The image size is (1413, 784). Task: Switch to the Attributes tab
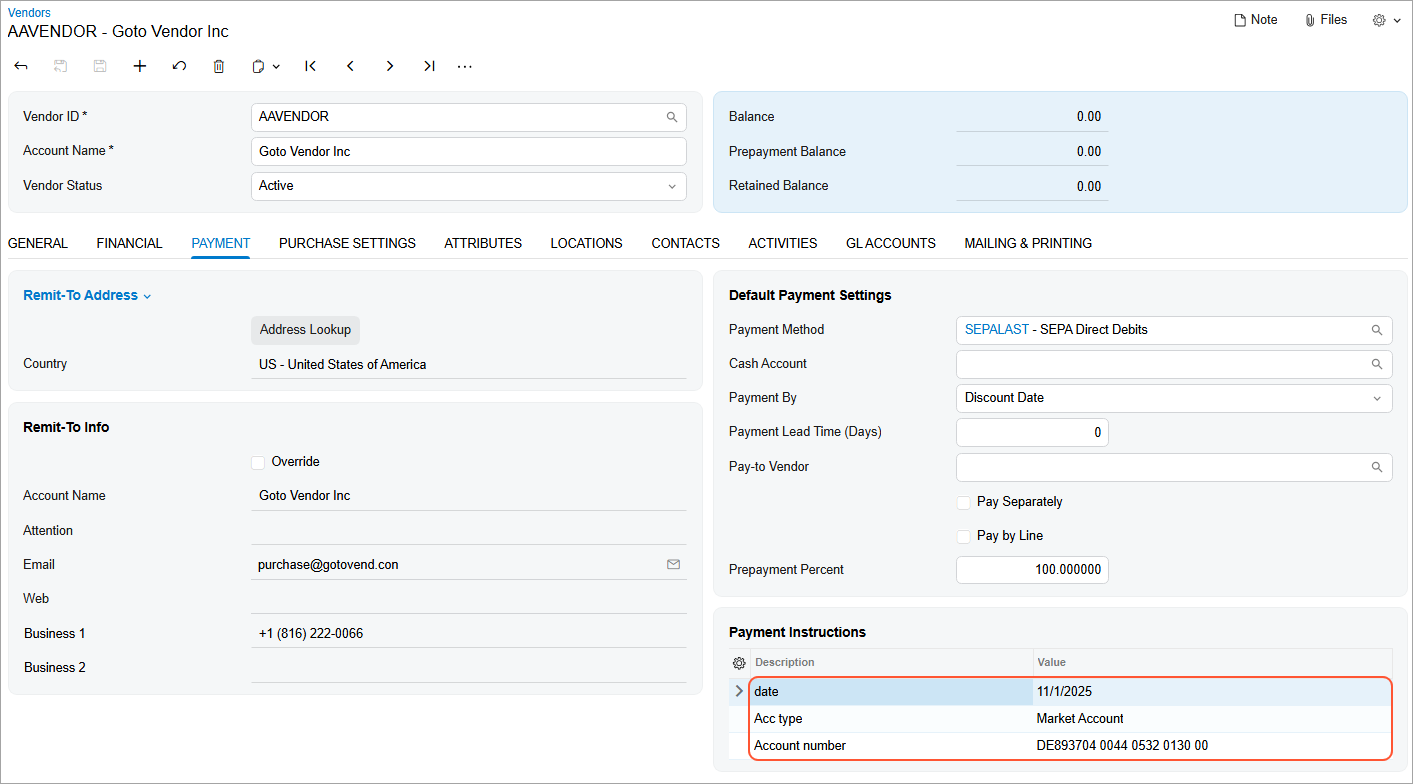tap(483, 243)
